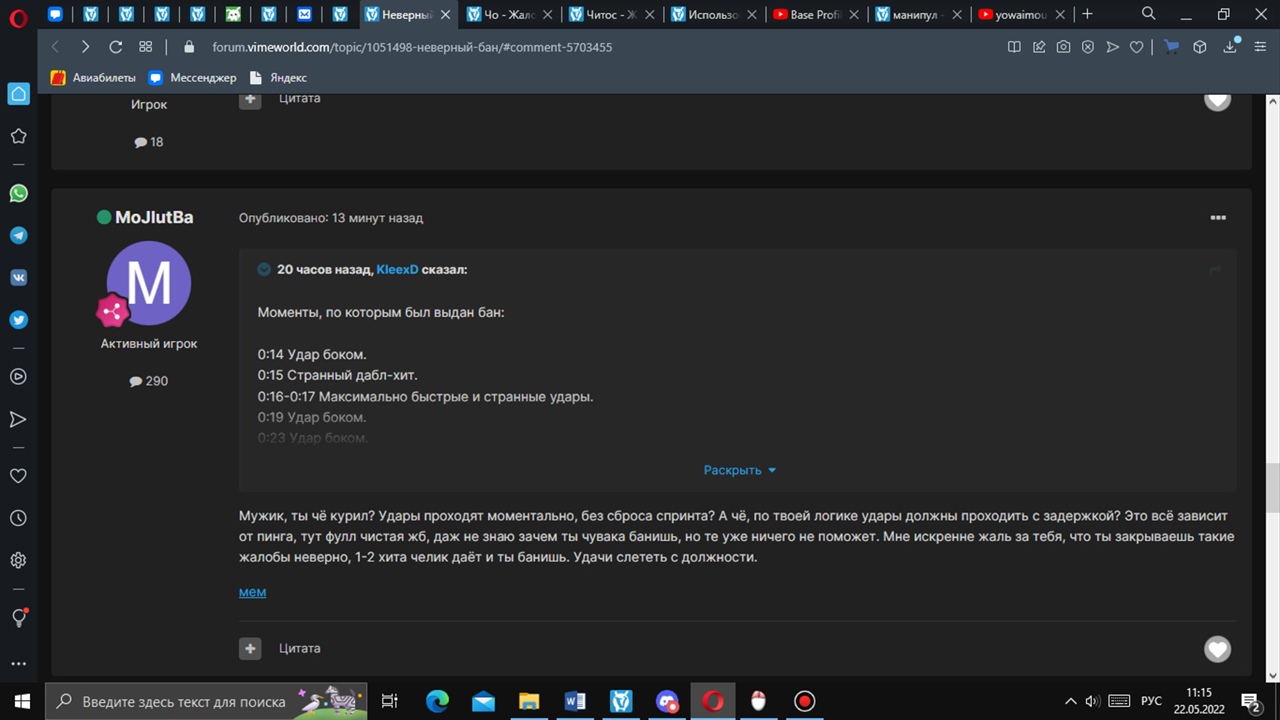1280x720 pixels.
Task: Open the sidebar history clock icon
Action: pos(18,518)
